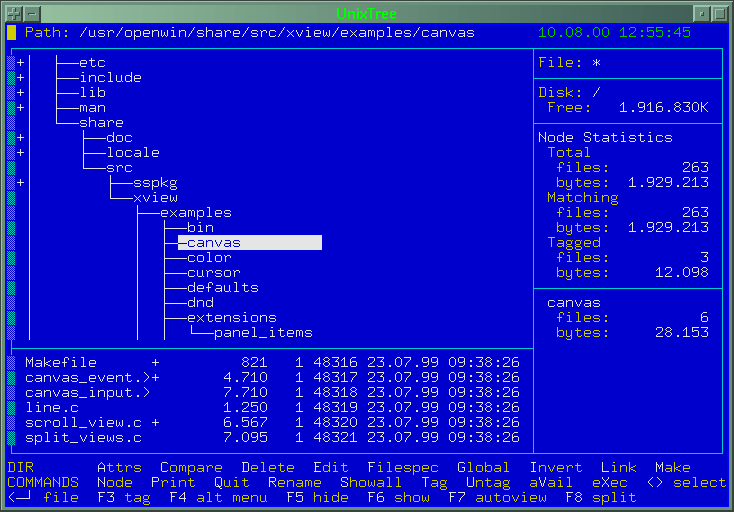Choose the Edit command

tap(330, 467)
